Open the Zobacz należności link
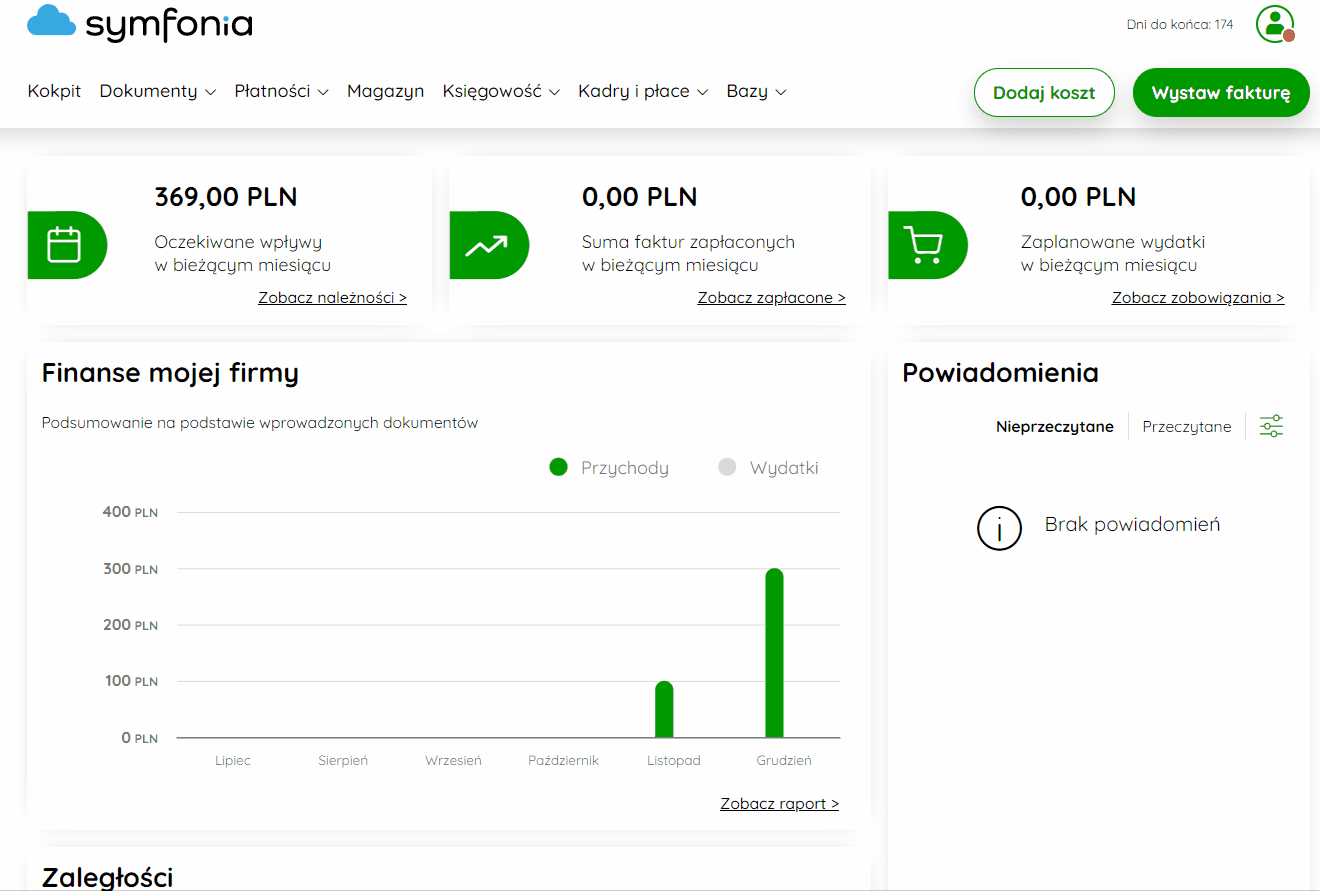The height and width of the screenshot is (891, 1320). (x=332, y=298)
